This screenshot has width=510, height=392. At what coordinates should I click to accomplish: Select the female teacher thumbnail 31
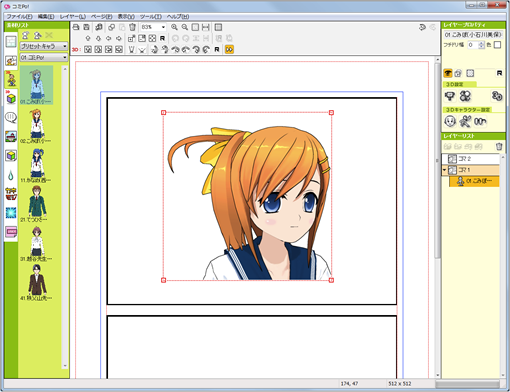pyautogui.click(x=36, y=243)
